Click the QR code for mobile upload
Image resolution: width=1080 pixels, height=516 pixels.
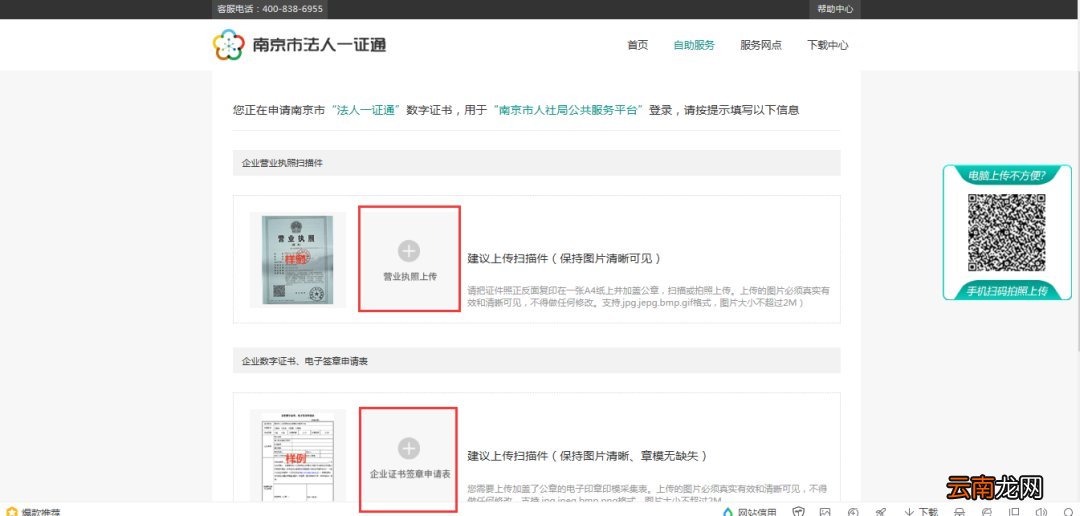coord(1006,232)
